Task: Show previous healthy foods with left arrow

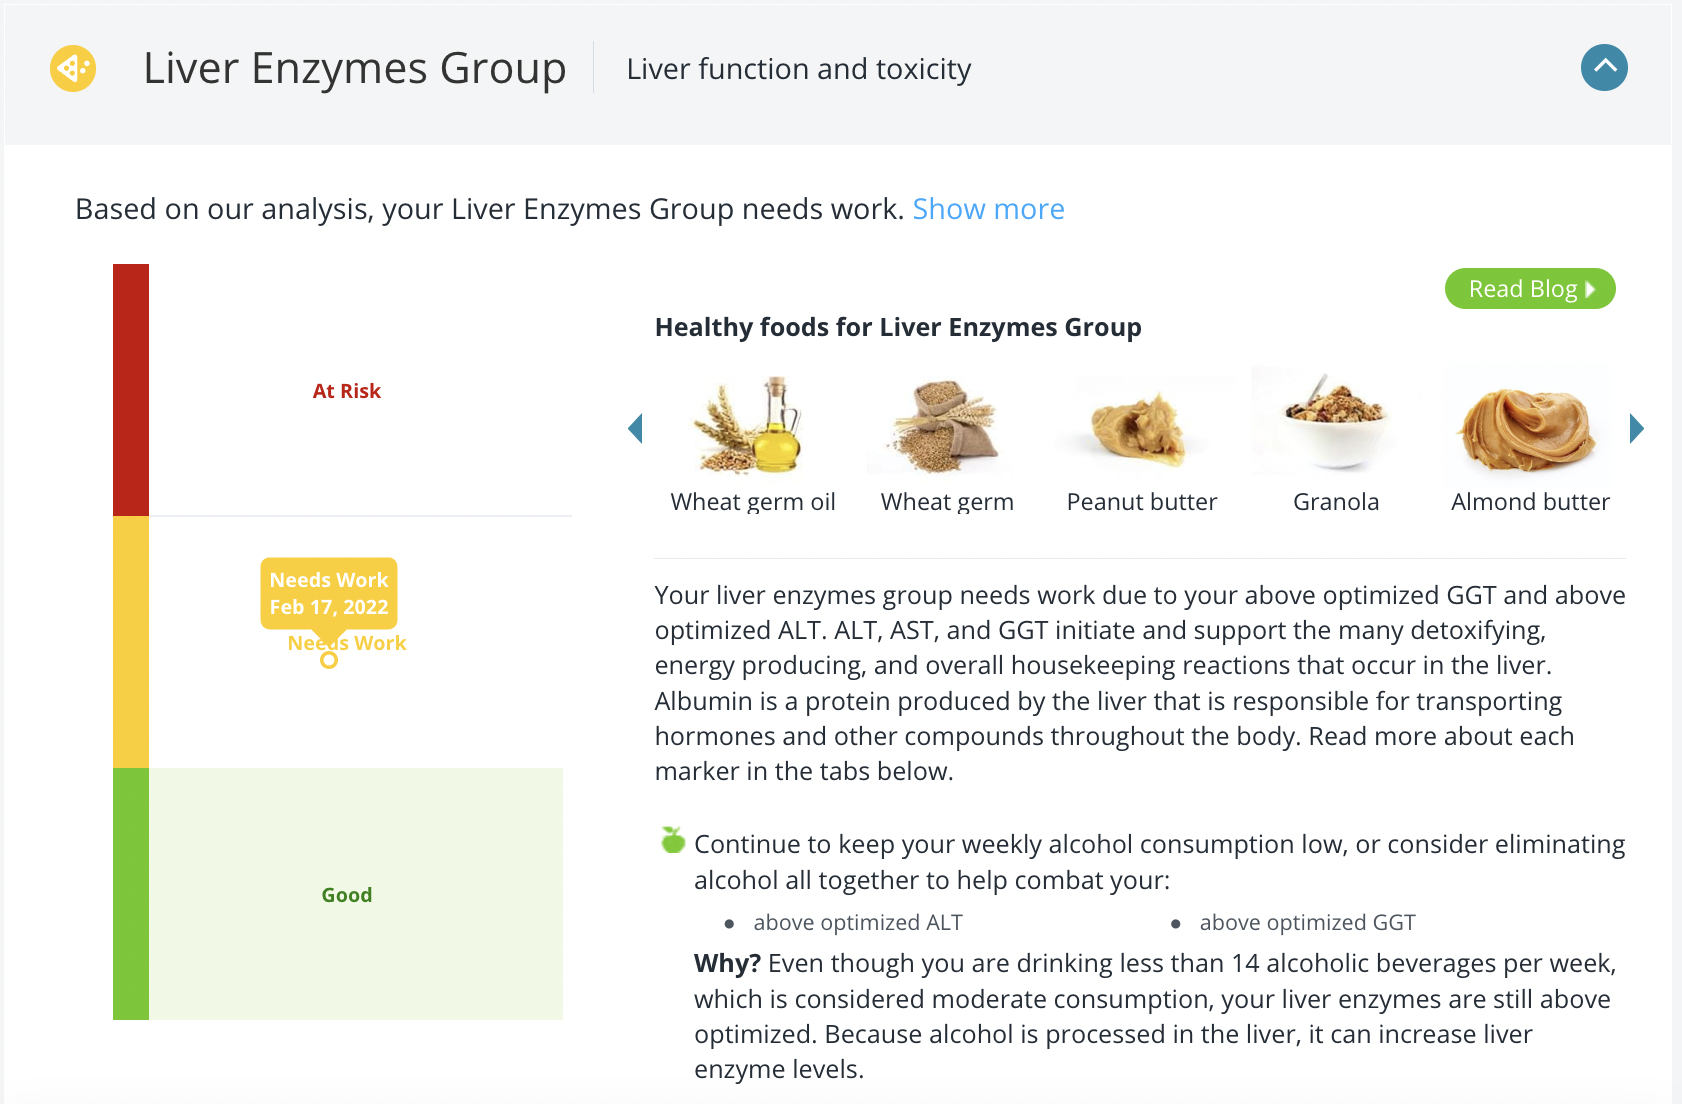Action: point(635,429)
